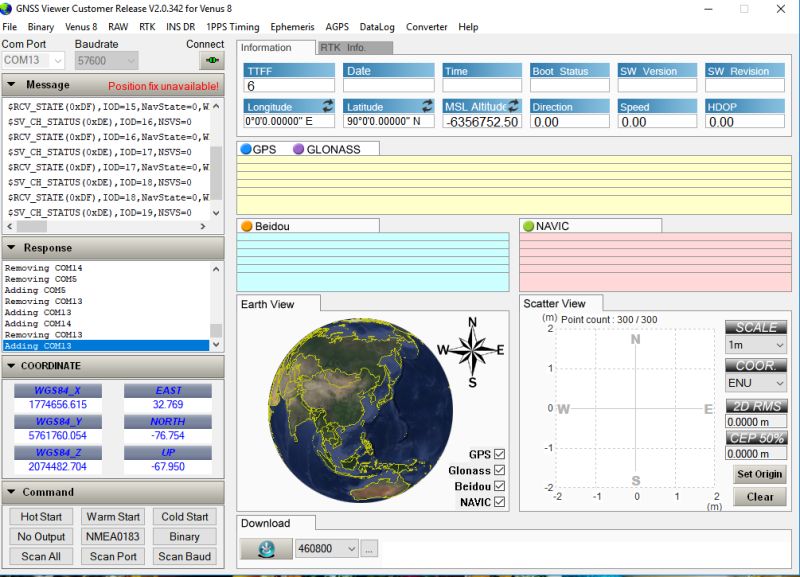Toggle the Latitude format refresh icon
Viewport: 800px width, 577px height.
[x=427, y=104]
